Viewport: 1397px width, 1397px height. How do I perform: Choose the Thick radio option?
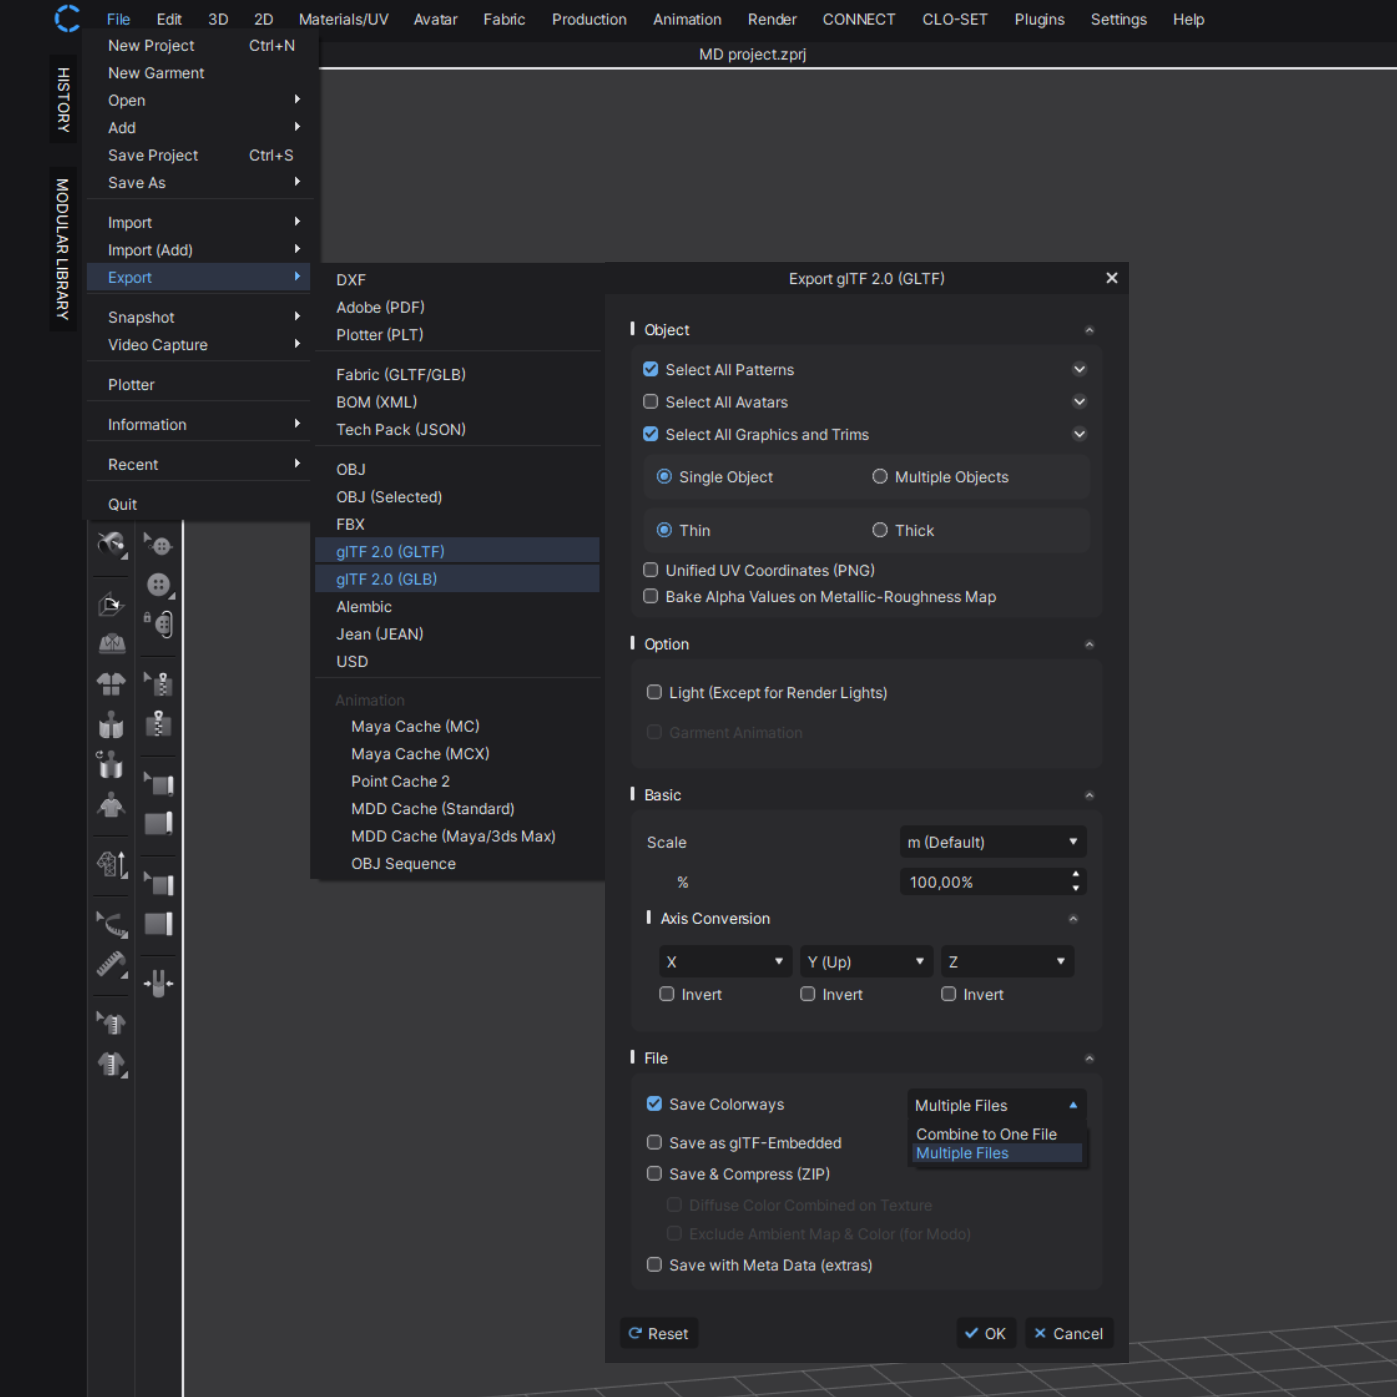point(880,530)
